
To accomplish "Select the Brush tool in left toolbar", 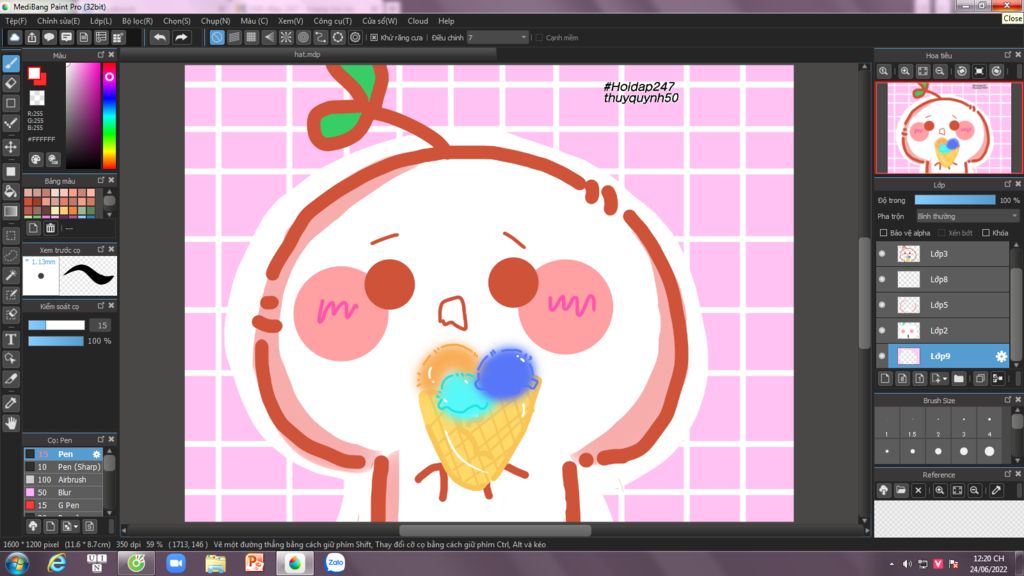I will [x=10, y=63].
